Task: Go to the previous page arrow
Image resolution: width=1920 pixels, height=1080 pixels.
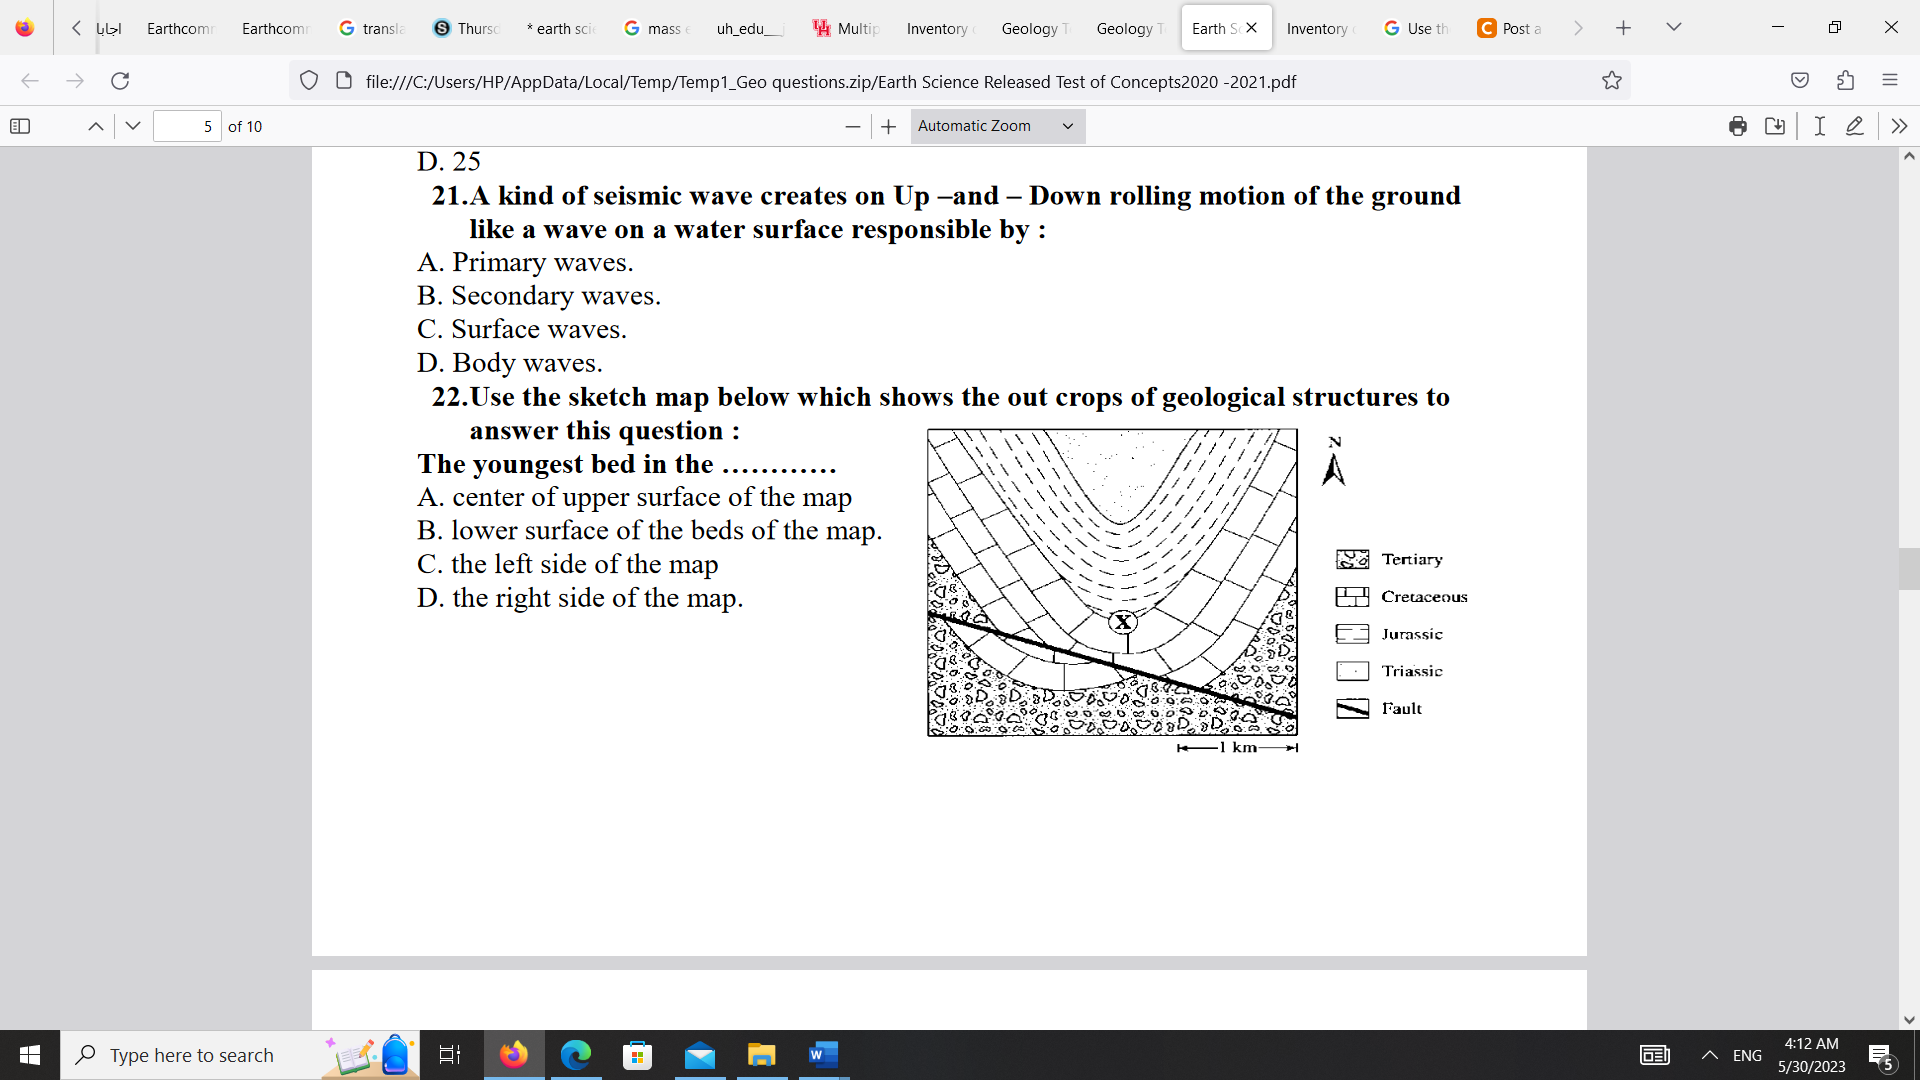Action: coord(95,126)
